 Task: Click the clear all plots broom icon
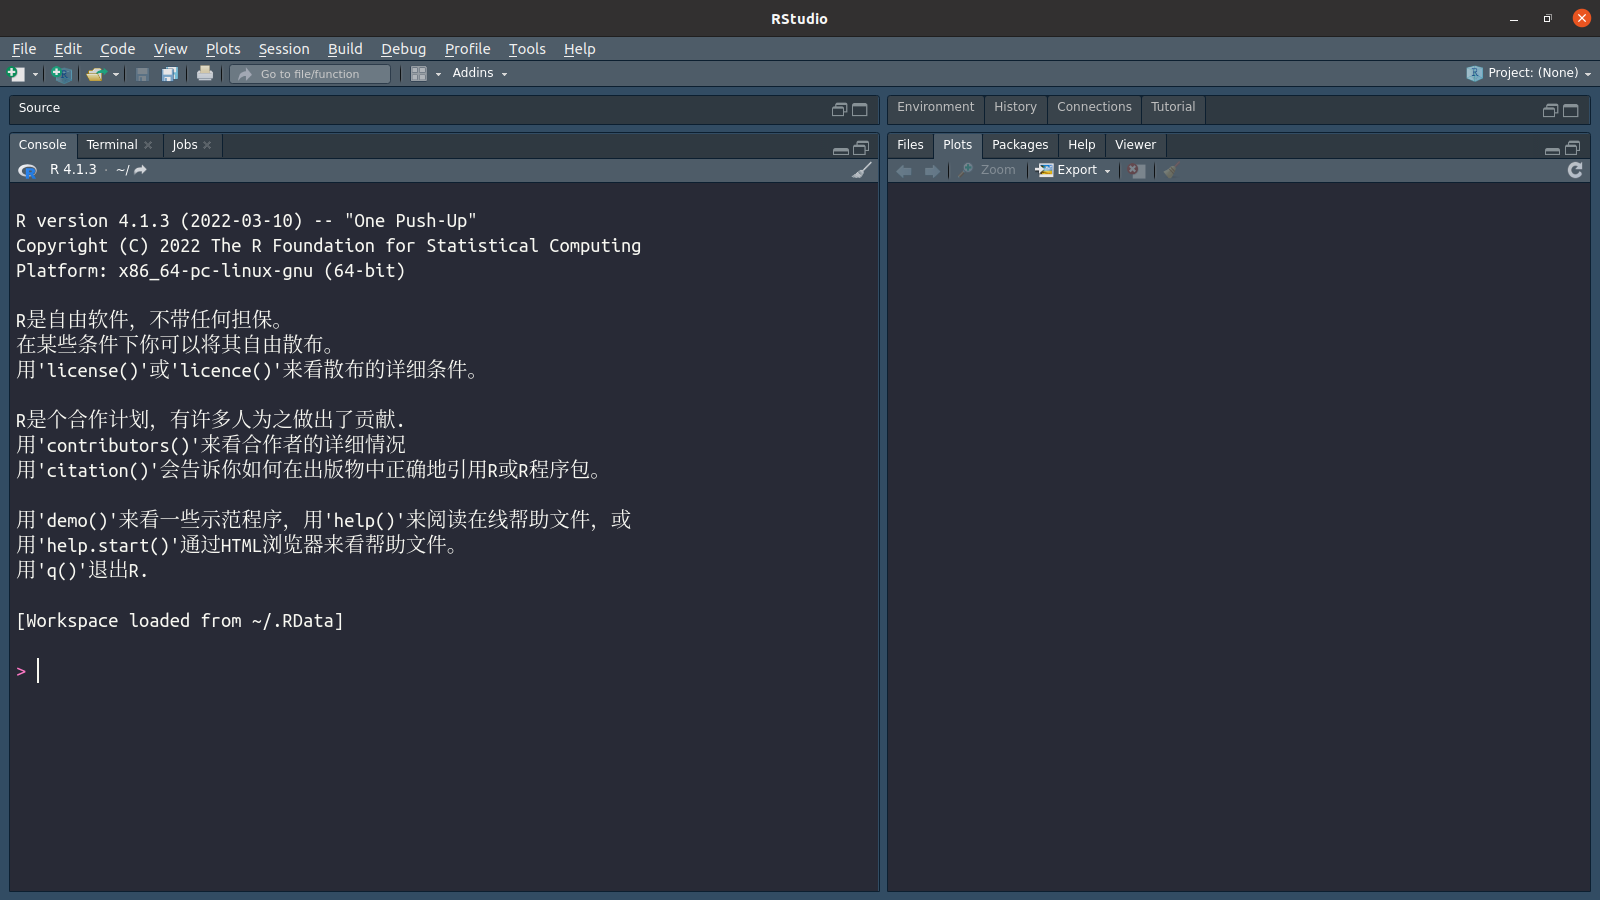(1169, 171)
